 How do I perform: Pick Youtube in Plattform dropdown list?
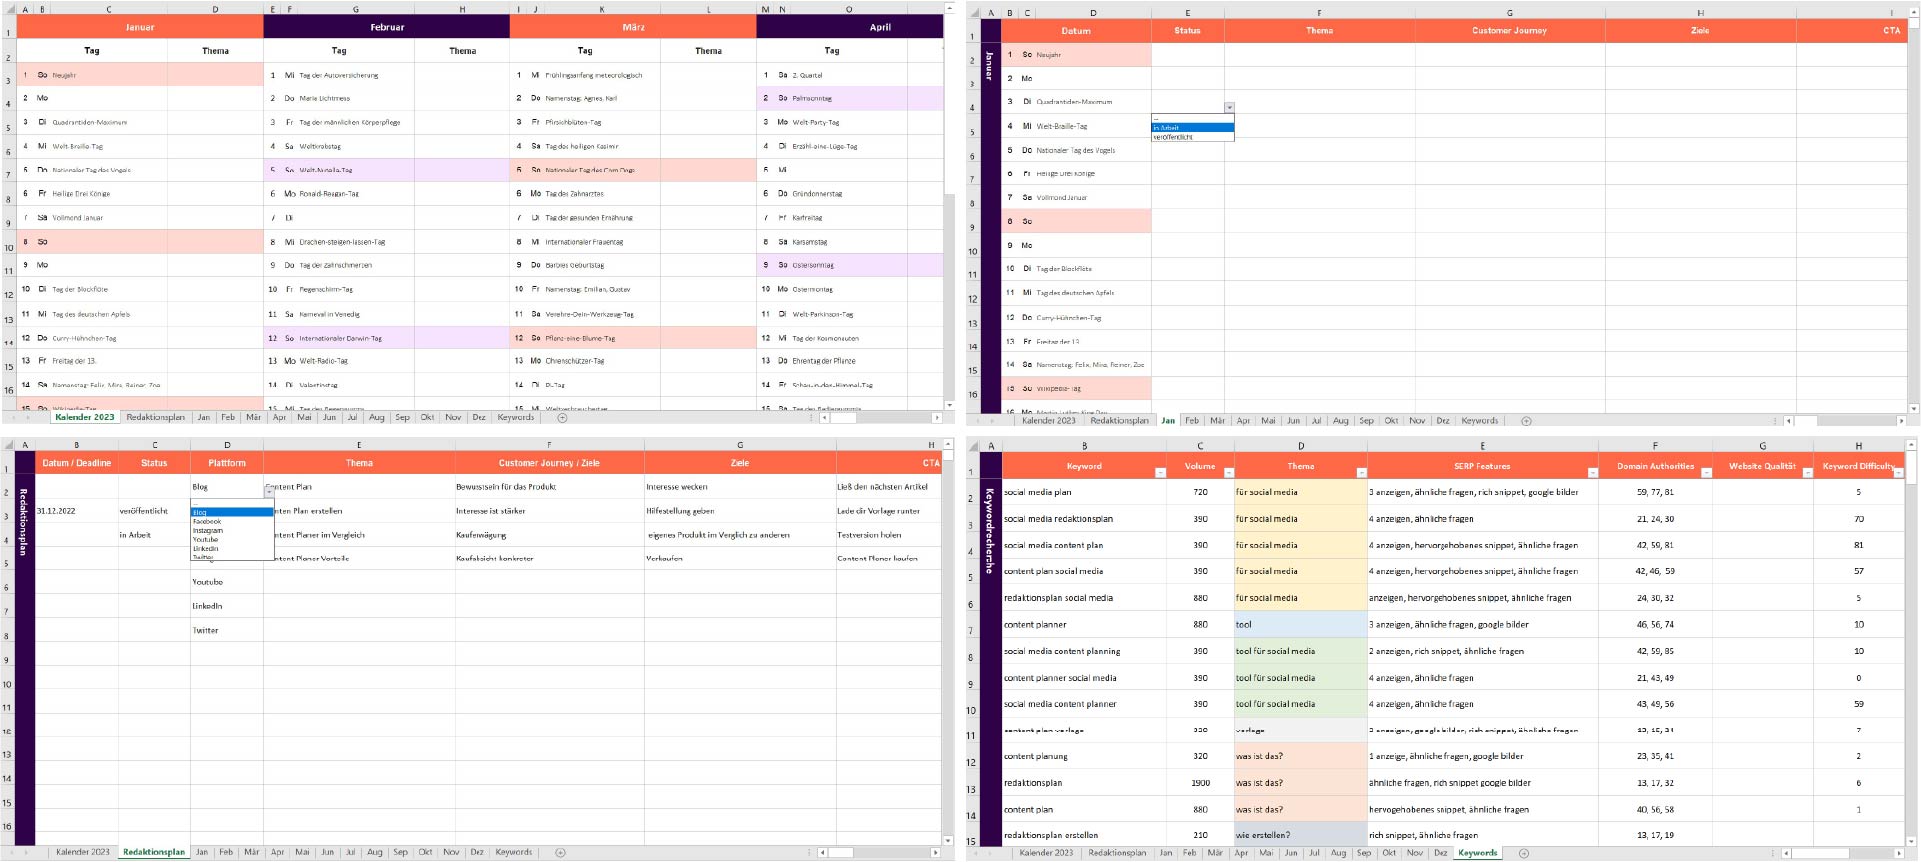[x=231, y=539]
